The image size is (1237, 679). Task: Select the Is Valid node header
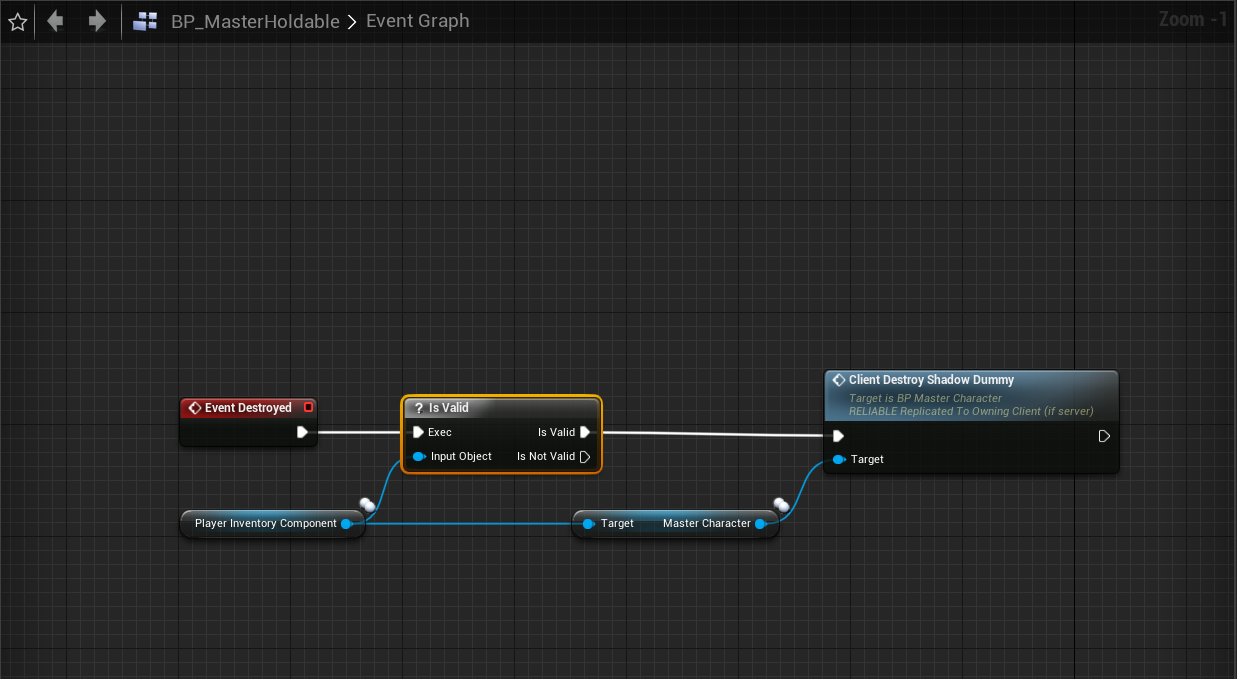coord(500,408)
